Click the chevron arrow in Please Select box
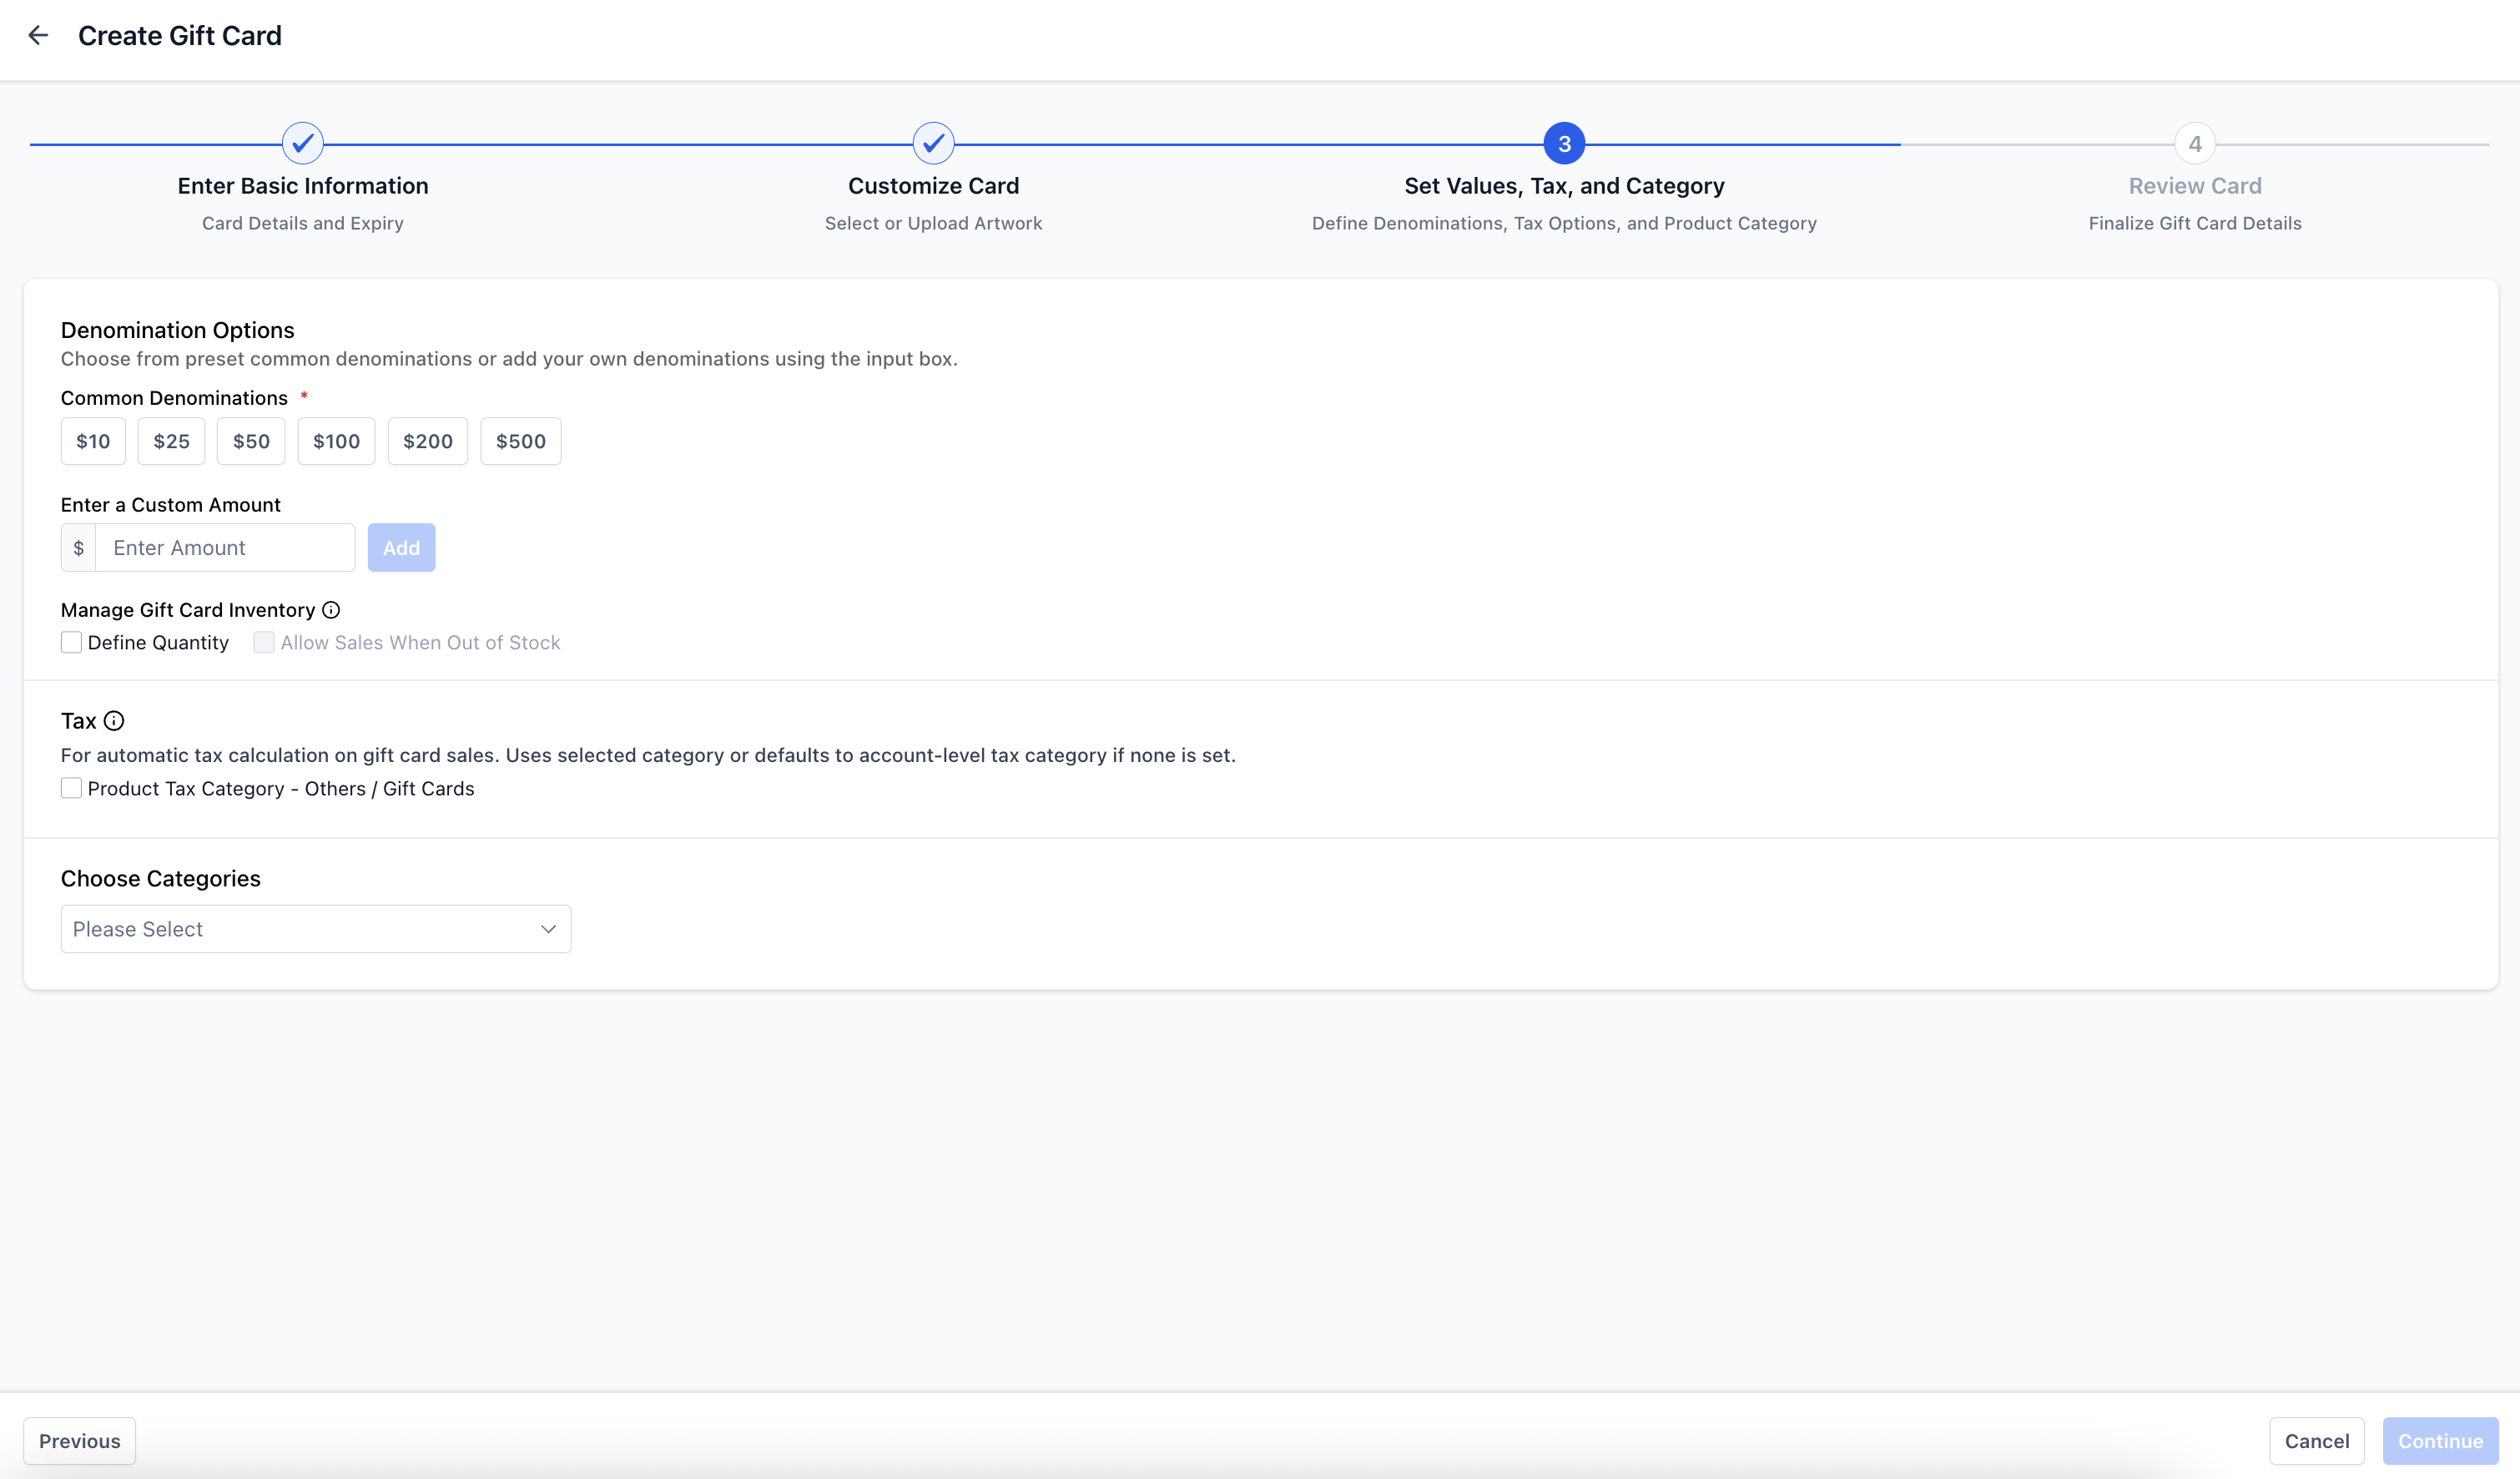 (x=548, y=929)
